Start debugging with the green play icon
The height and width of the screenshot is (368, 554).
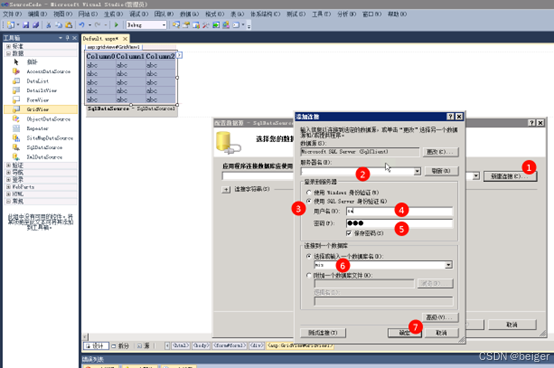[x=116, y=25]
